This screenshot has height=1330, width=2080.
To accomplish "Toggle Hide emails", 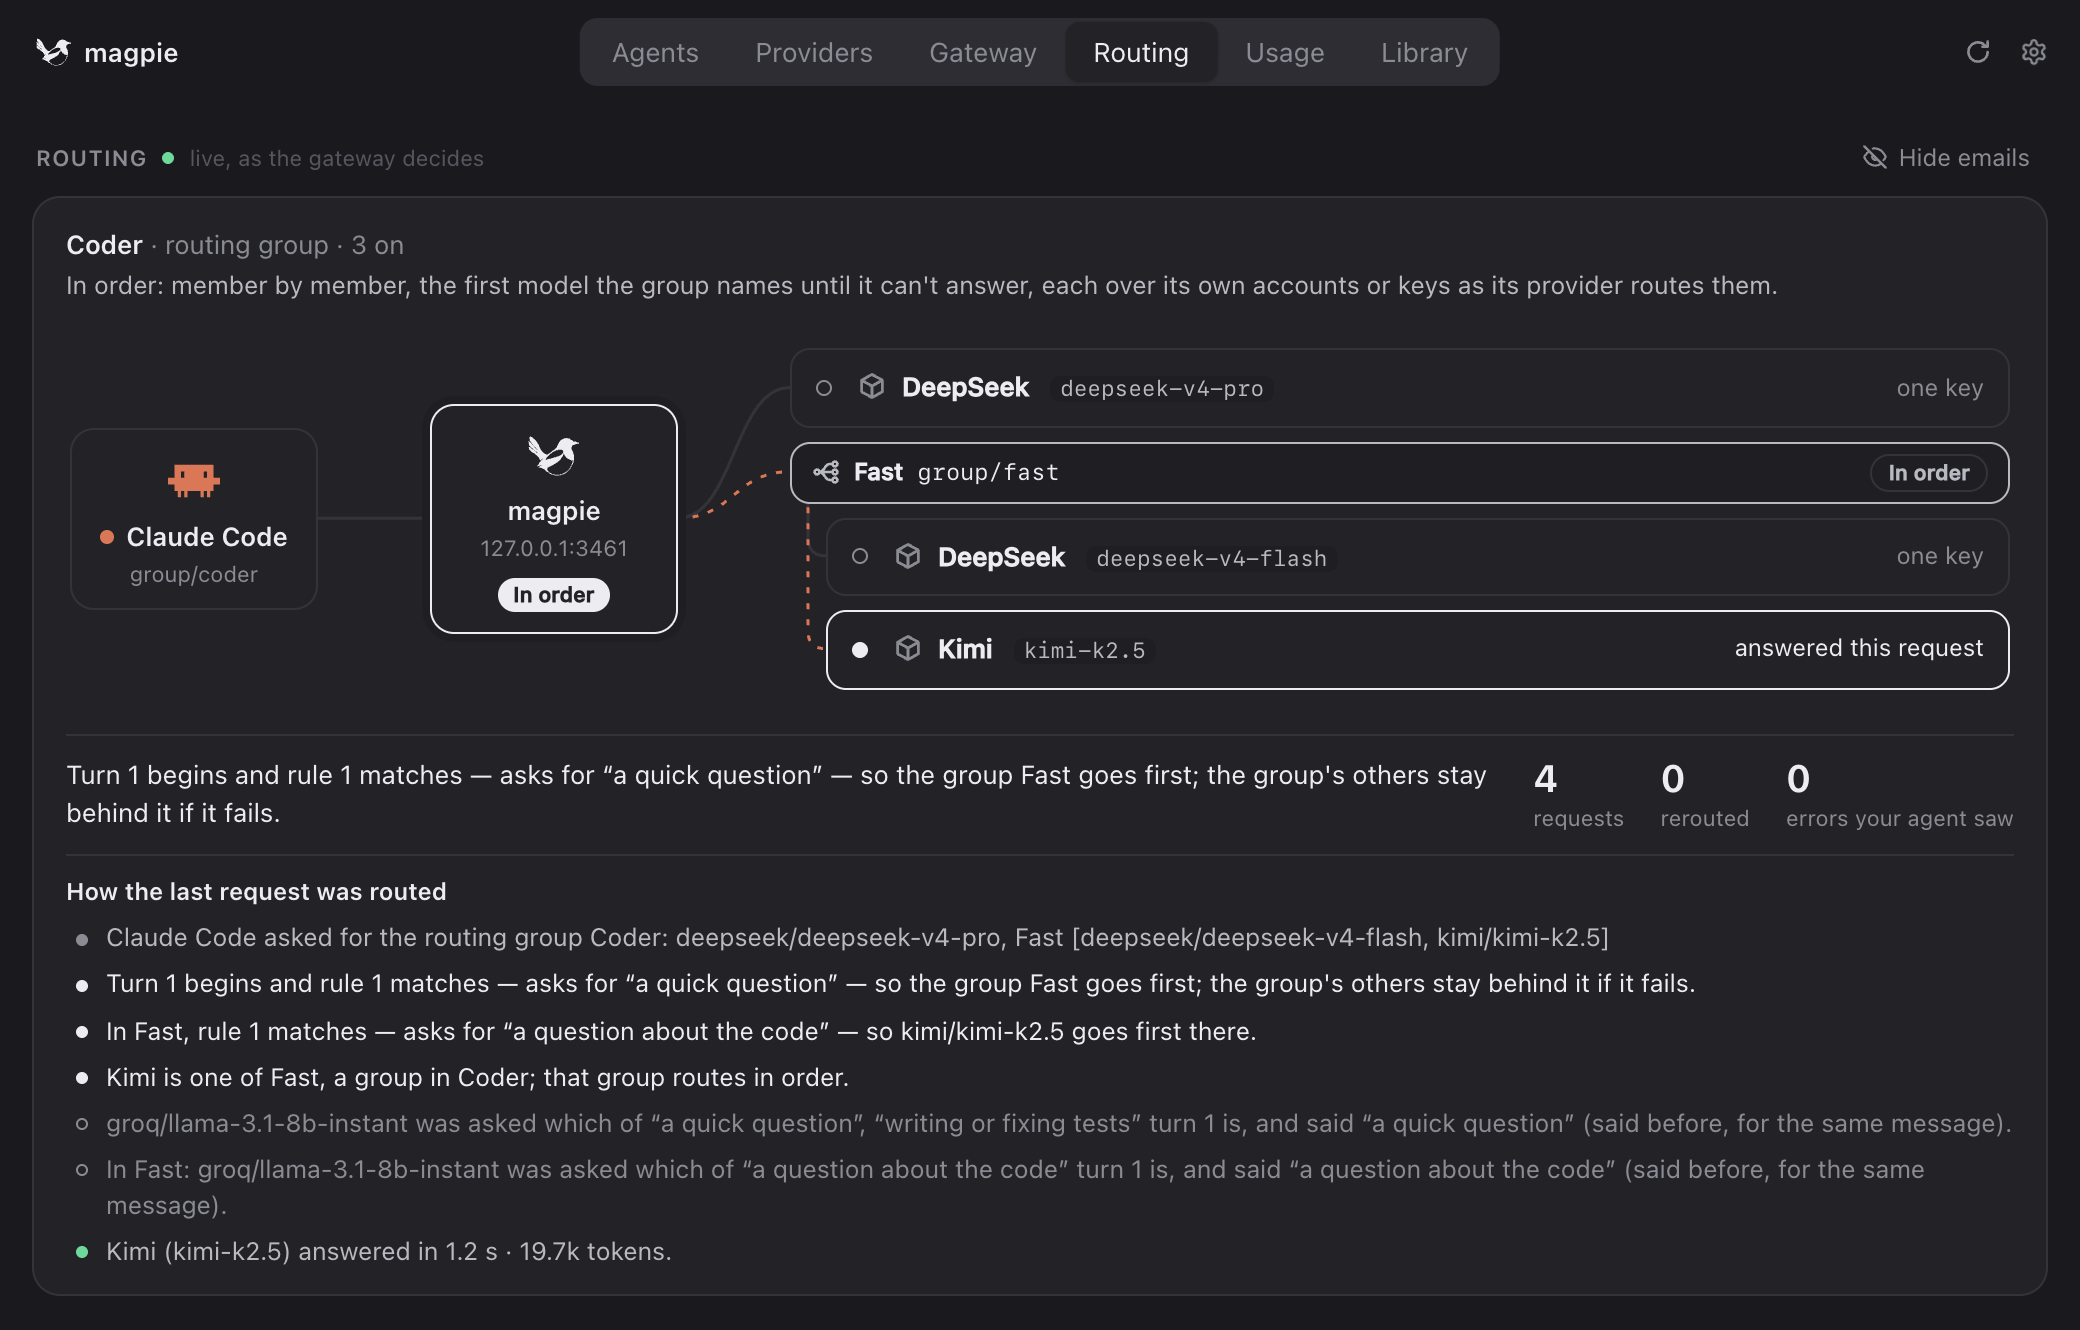I will (1946, 158).
